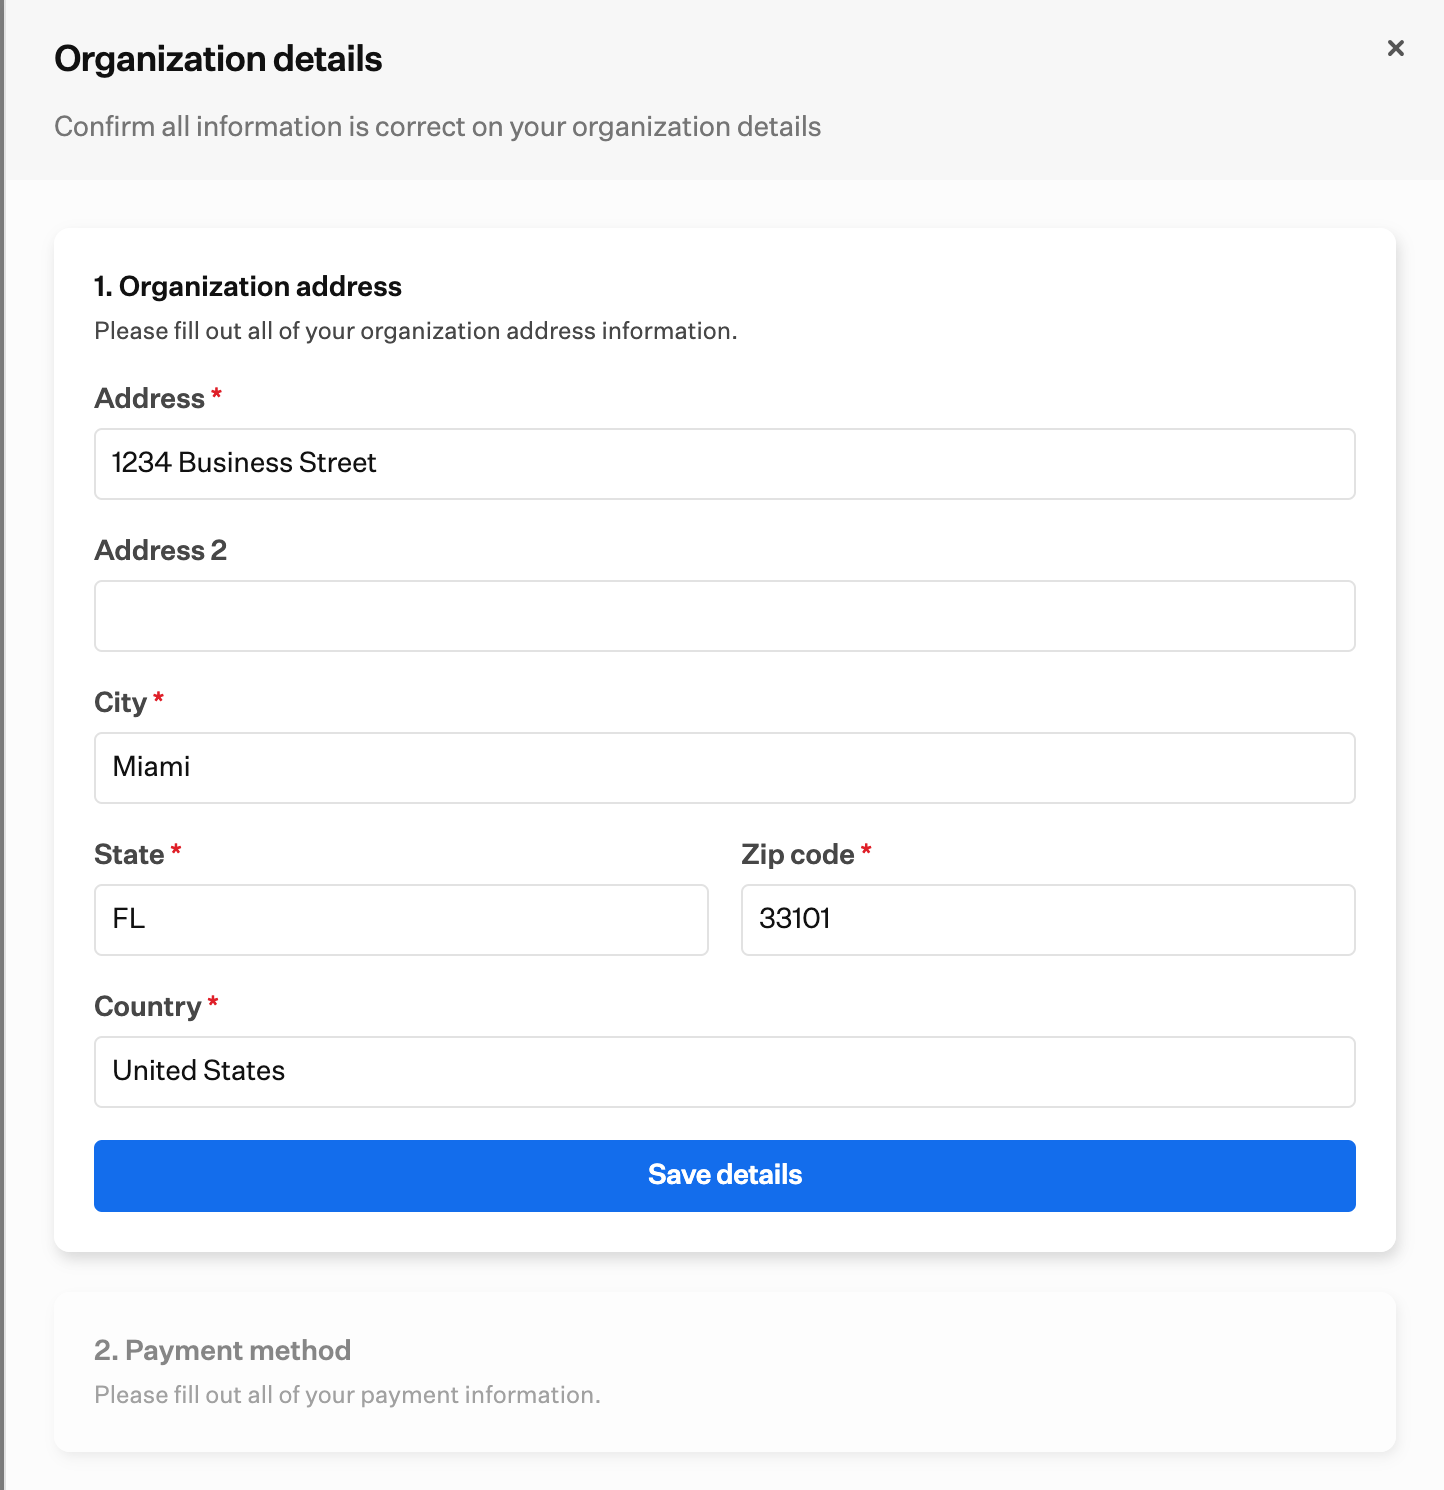Screen dimensions: 1444x1490
Task: Click the Address field with 1234 Business Street
Action: [x=725, y=464]
